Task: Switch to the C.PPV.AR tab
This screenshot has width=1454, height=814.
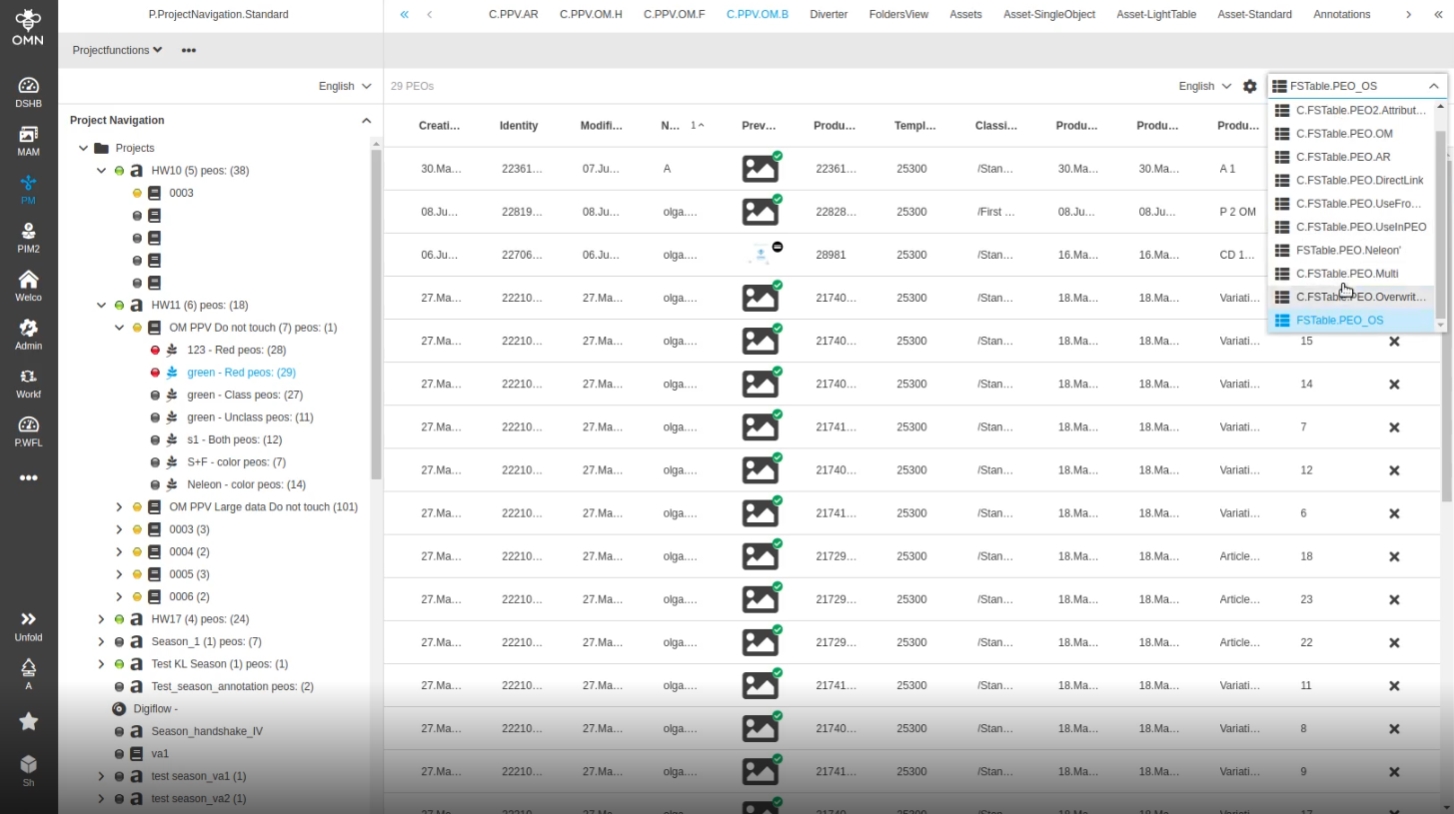Action: coord(513,14)
